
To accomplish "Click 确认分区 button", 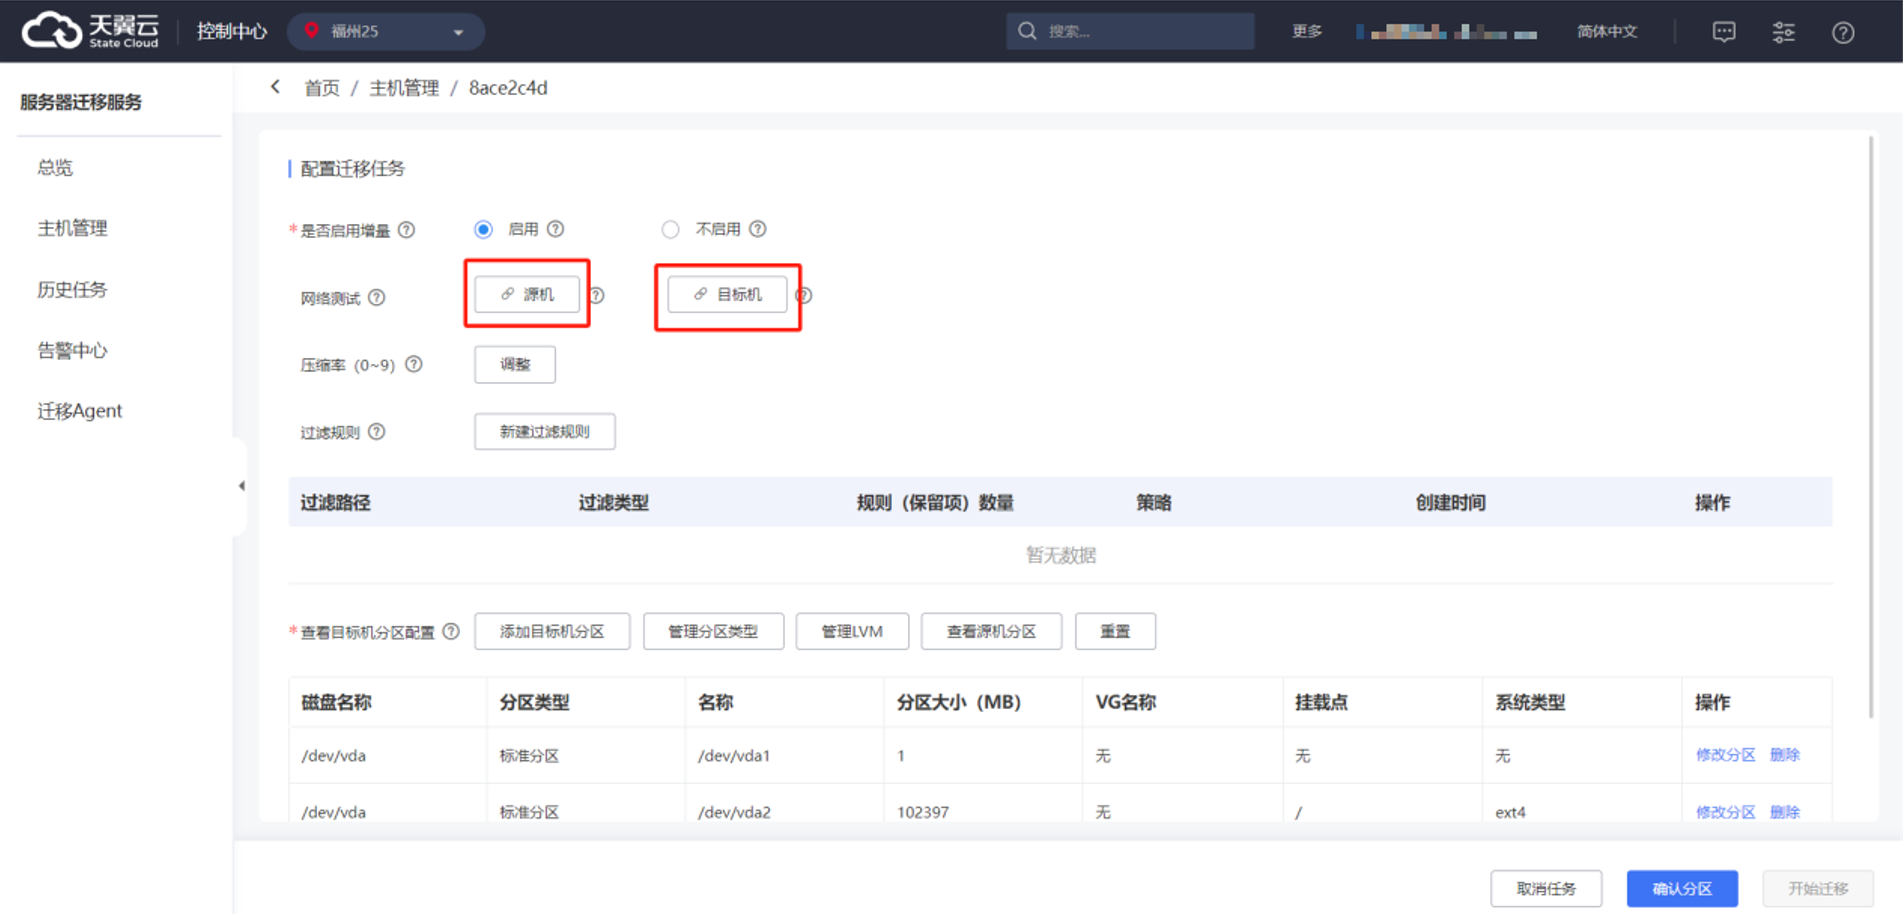I will [x=1682, y=888].
